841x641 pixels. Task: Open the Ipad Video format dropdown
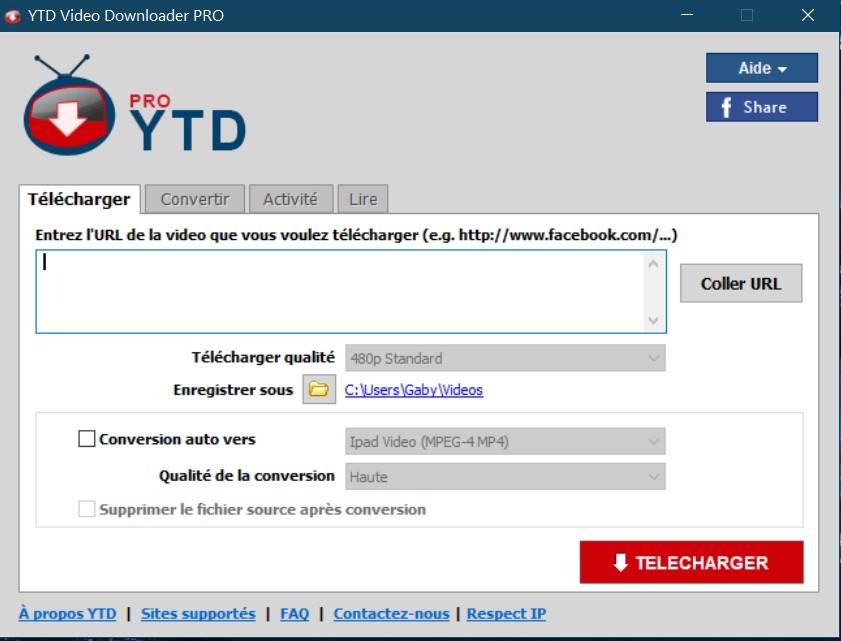(x=505, y=441)
